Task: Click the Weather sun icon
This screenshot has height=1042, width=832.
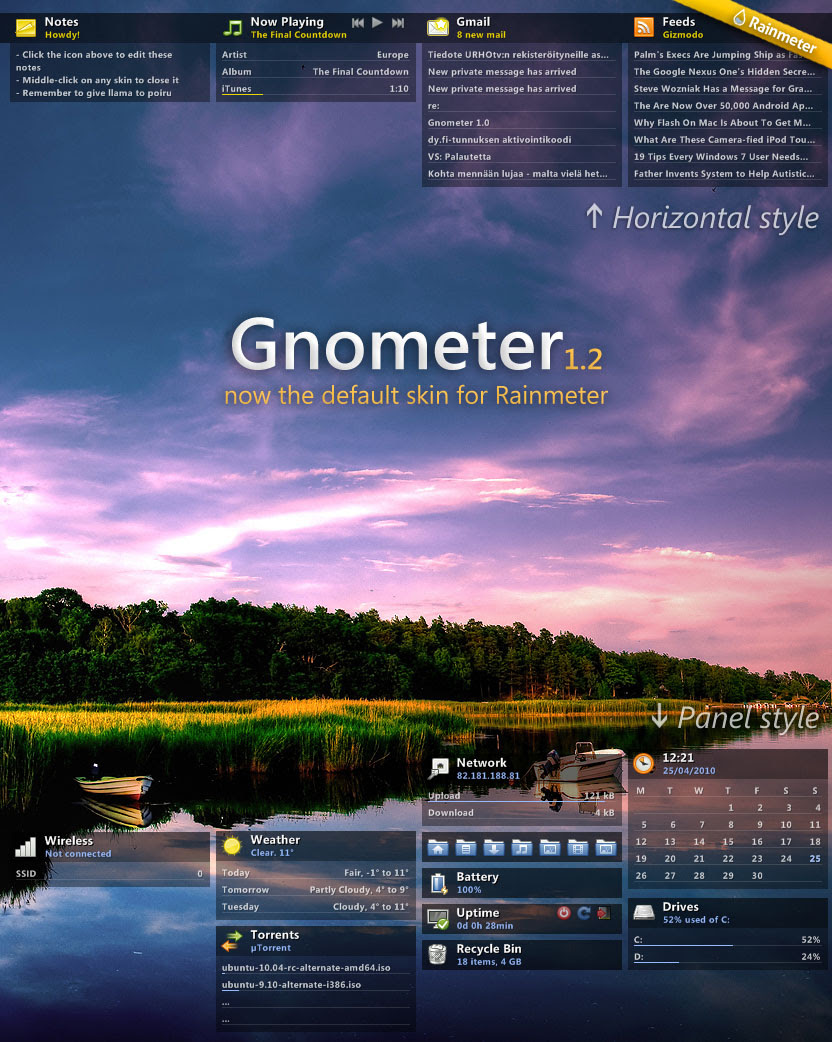Action: (232, 845)
